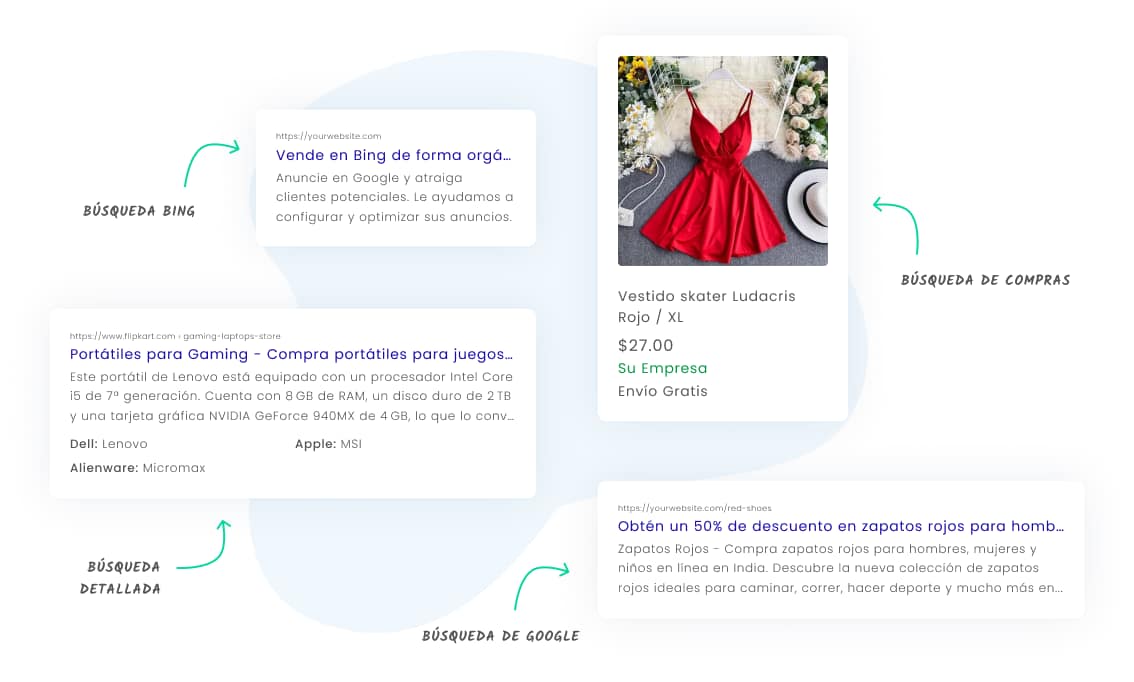Click the green arrow above Búsqueda de Google
Screen dimensions: 1134x682
(x=540, y=583)
